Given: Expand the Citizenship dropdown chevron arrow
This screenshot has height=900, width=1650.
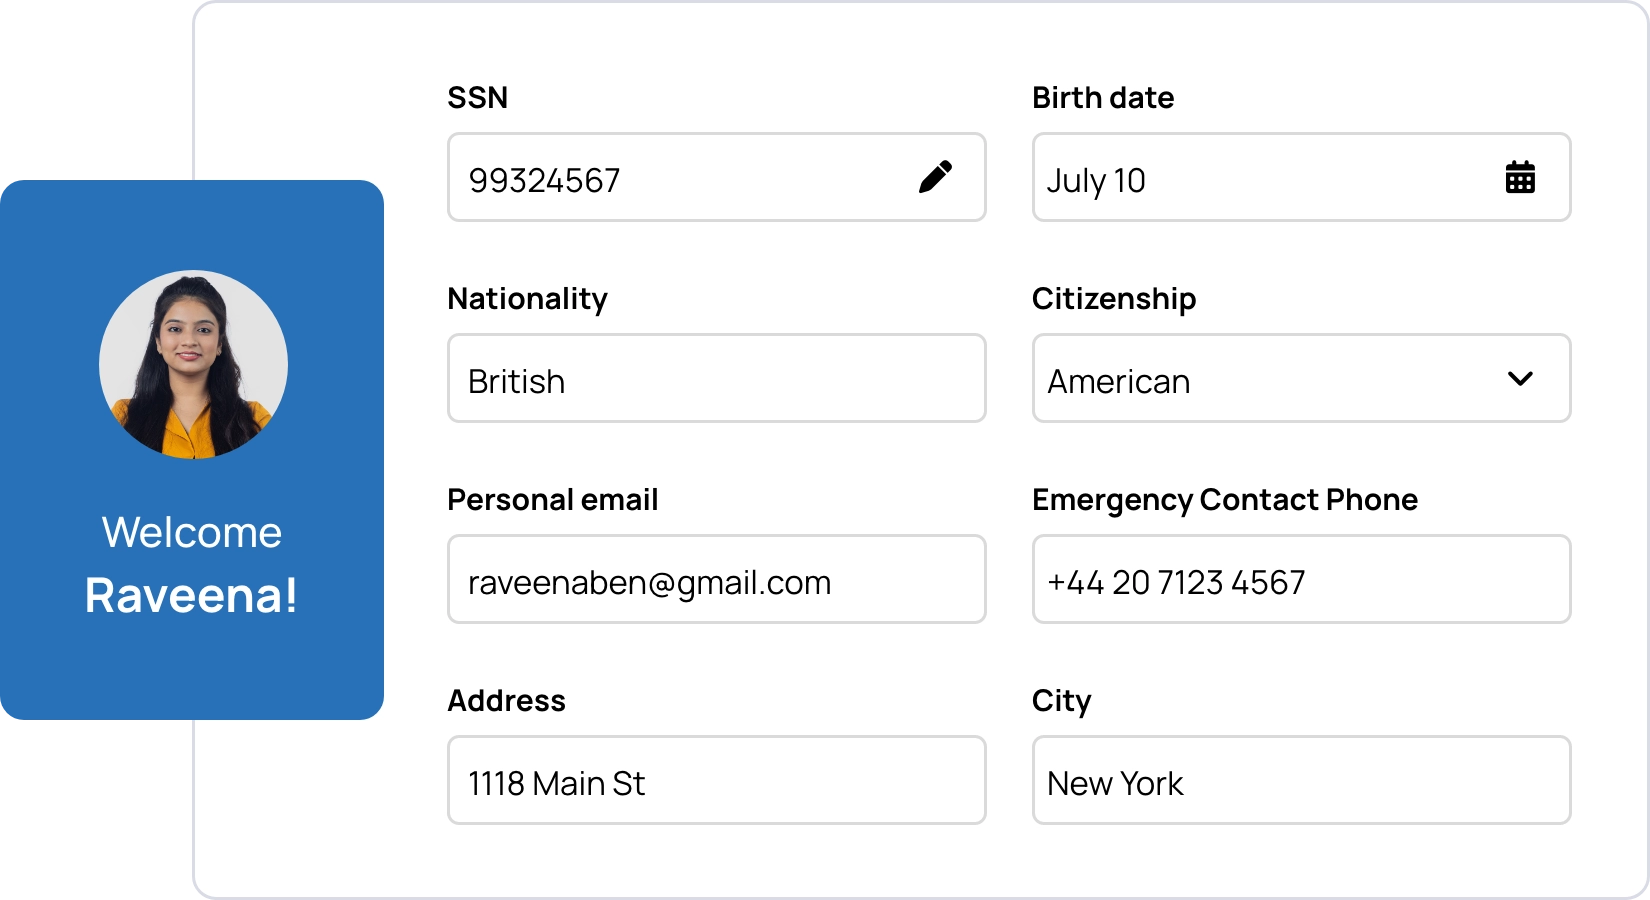Looking at the screenshot, I should (1520, 379).
